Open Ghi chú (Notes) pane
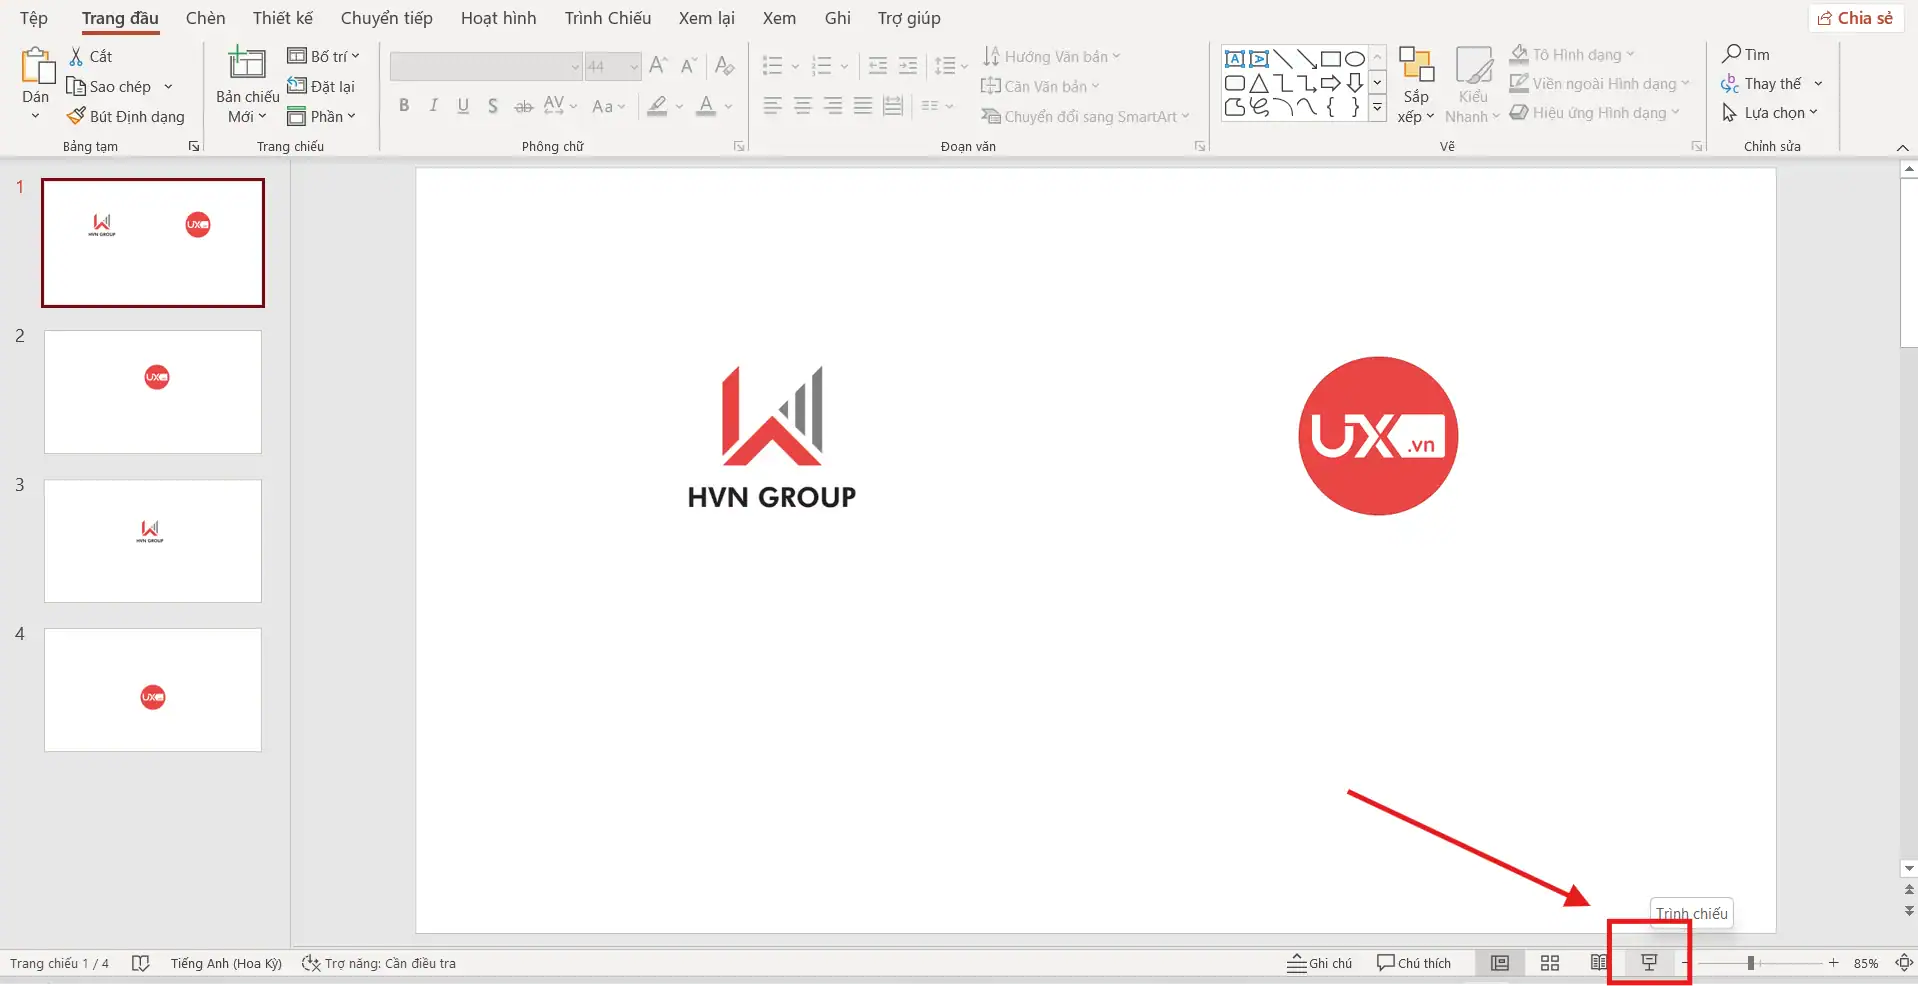 [x=1319, y=963]
